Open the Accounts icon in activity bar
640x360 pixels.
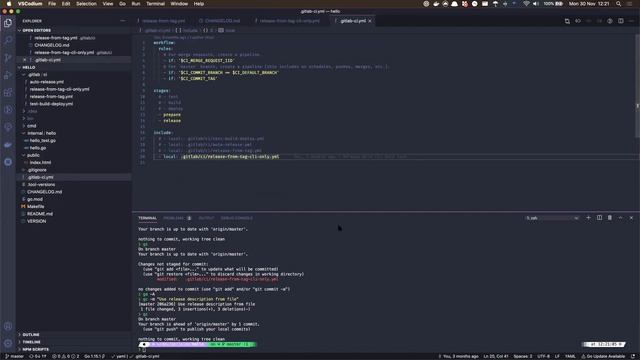click(x=8, y=326)
